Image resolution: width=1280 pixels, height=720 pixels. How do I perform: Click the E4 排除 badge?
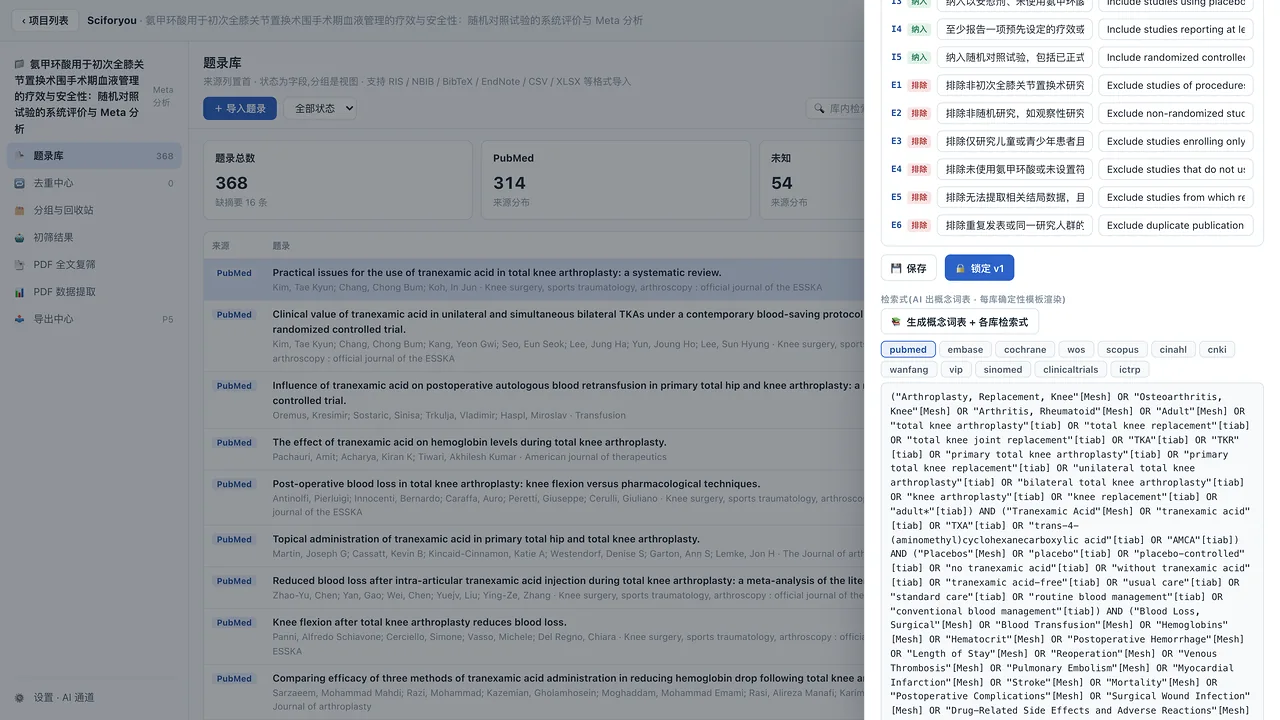(x=919, y=169)
